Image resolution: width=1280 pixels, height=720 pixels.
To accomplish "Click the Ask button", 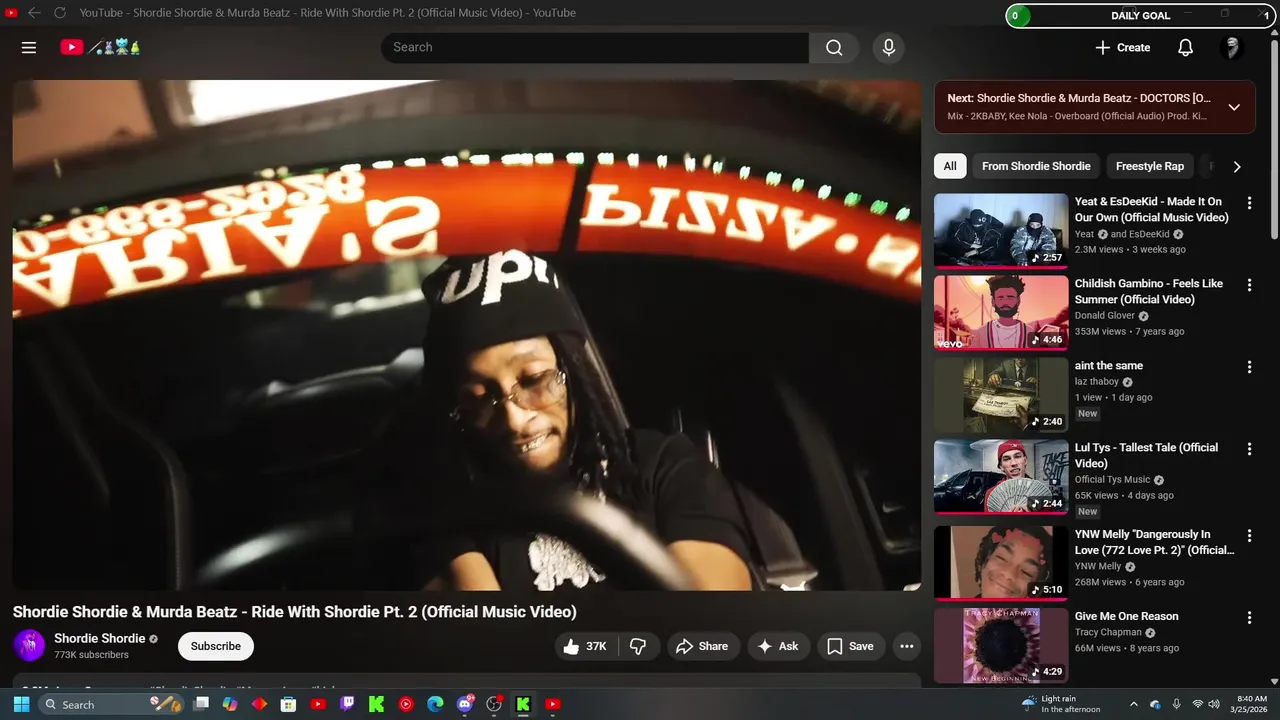I will [778, 646].
